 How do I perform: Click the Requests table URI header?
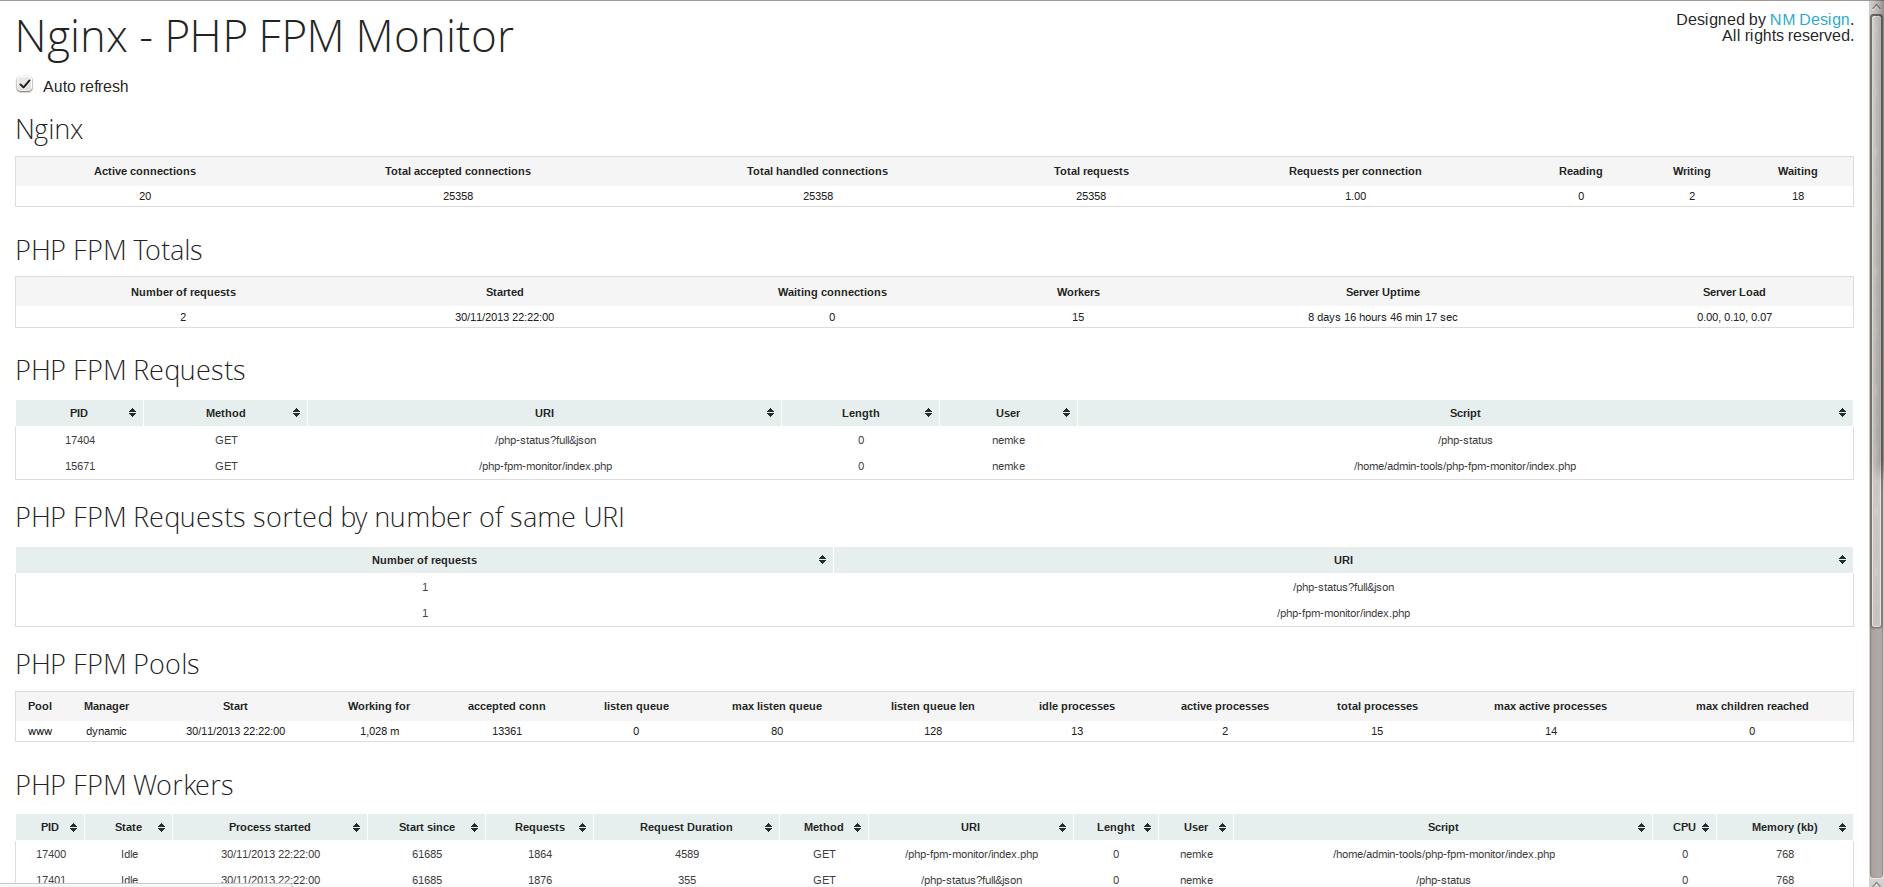pyautogui.click(x=544, y=413)
